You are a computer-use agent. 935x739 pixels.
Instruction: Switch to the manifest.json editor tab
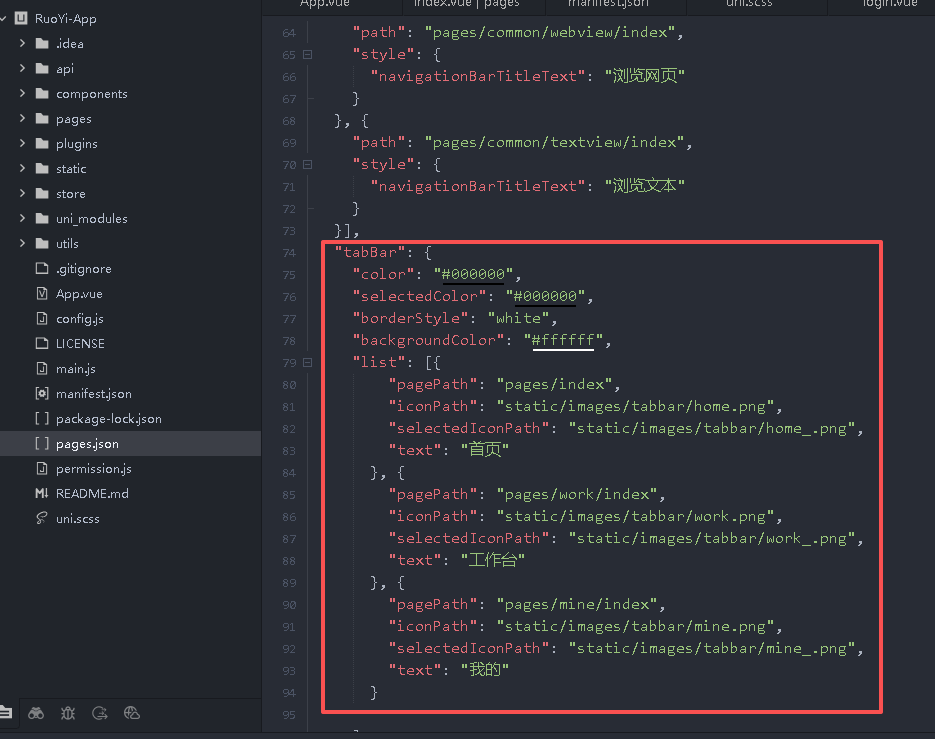pos(608,4)
